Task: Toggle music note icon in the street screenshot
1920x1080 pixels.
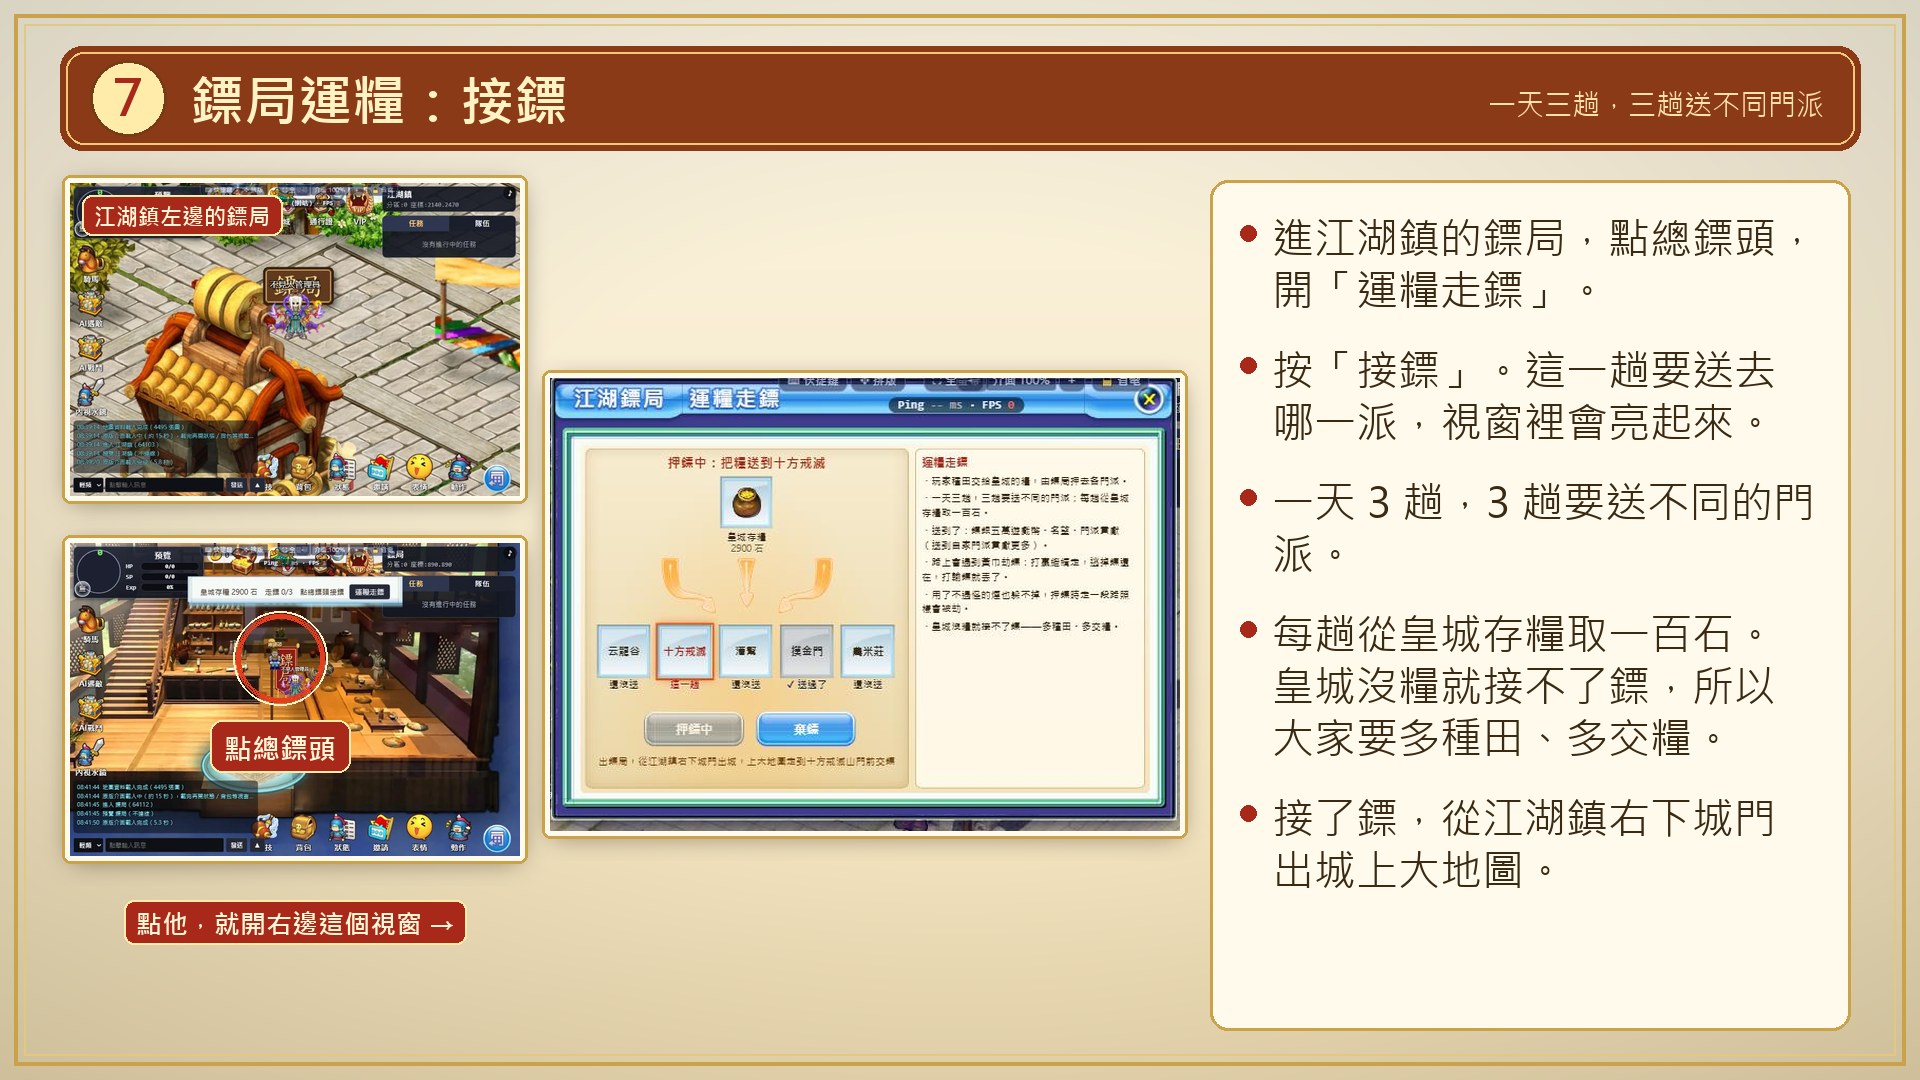Action: 509,193
